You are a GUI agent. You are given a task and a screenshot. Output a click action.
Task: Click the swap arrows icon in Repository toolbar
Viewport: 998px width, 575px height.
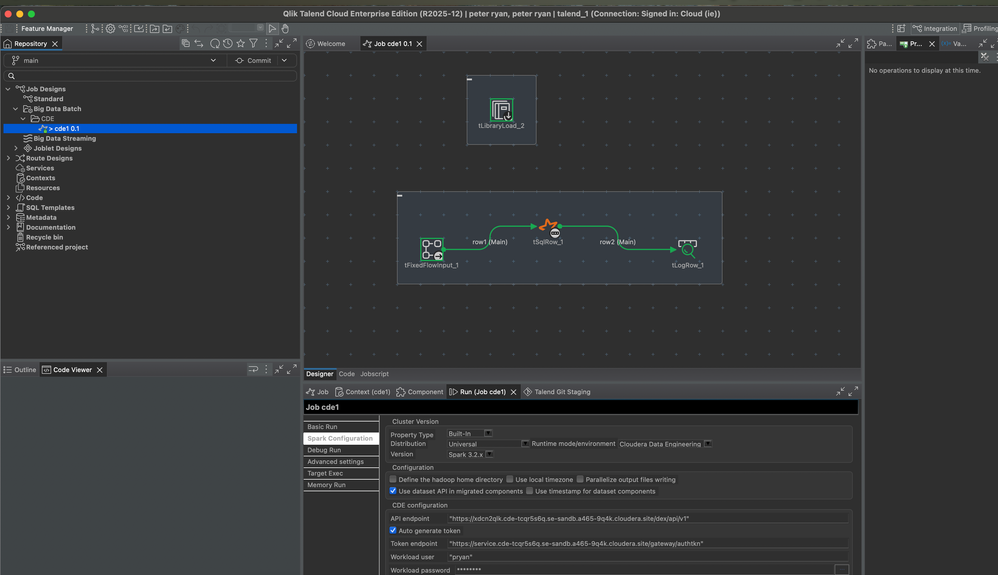tap(199, 43)
